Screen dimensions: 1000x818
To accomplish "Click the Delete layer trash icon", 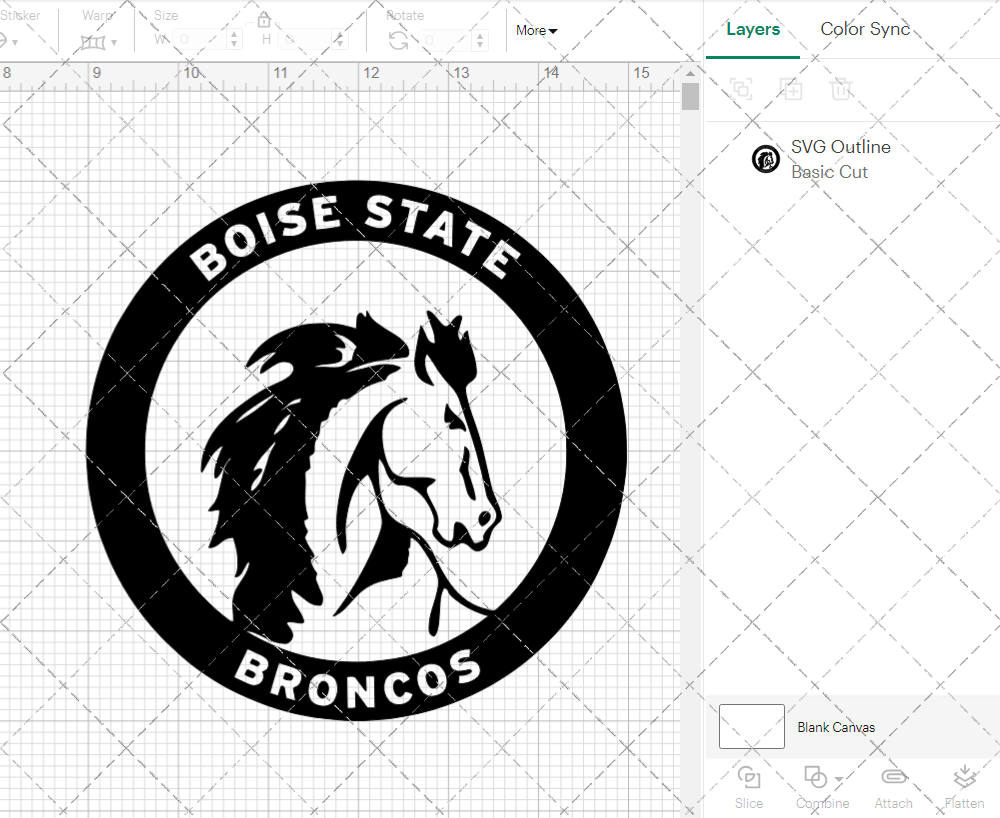I will tap(841, 89).
